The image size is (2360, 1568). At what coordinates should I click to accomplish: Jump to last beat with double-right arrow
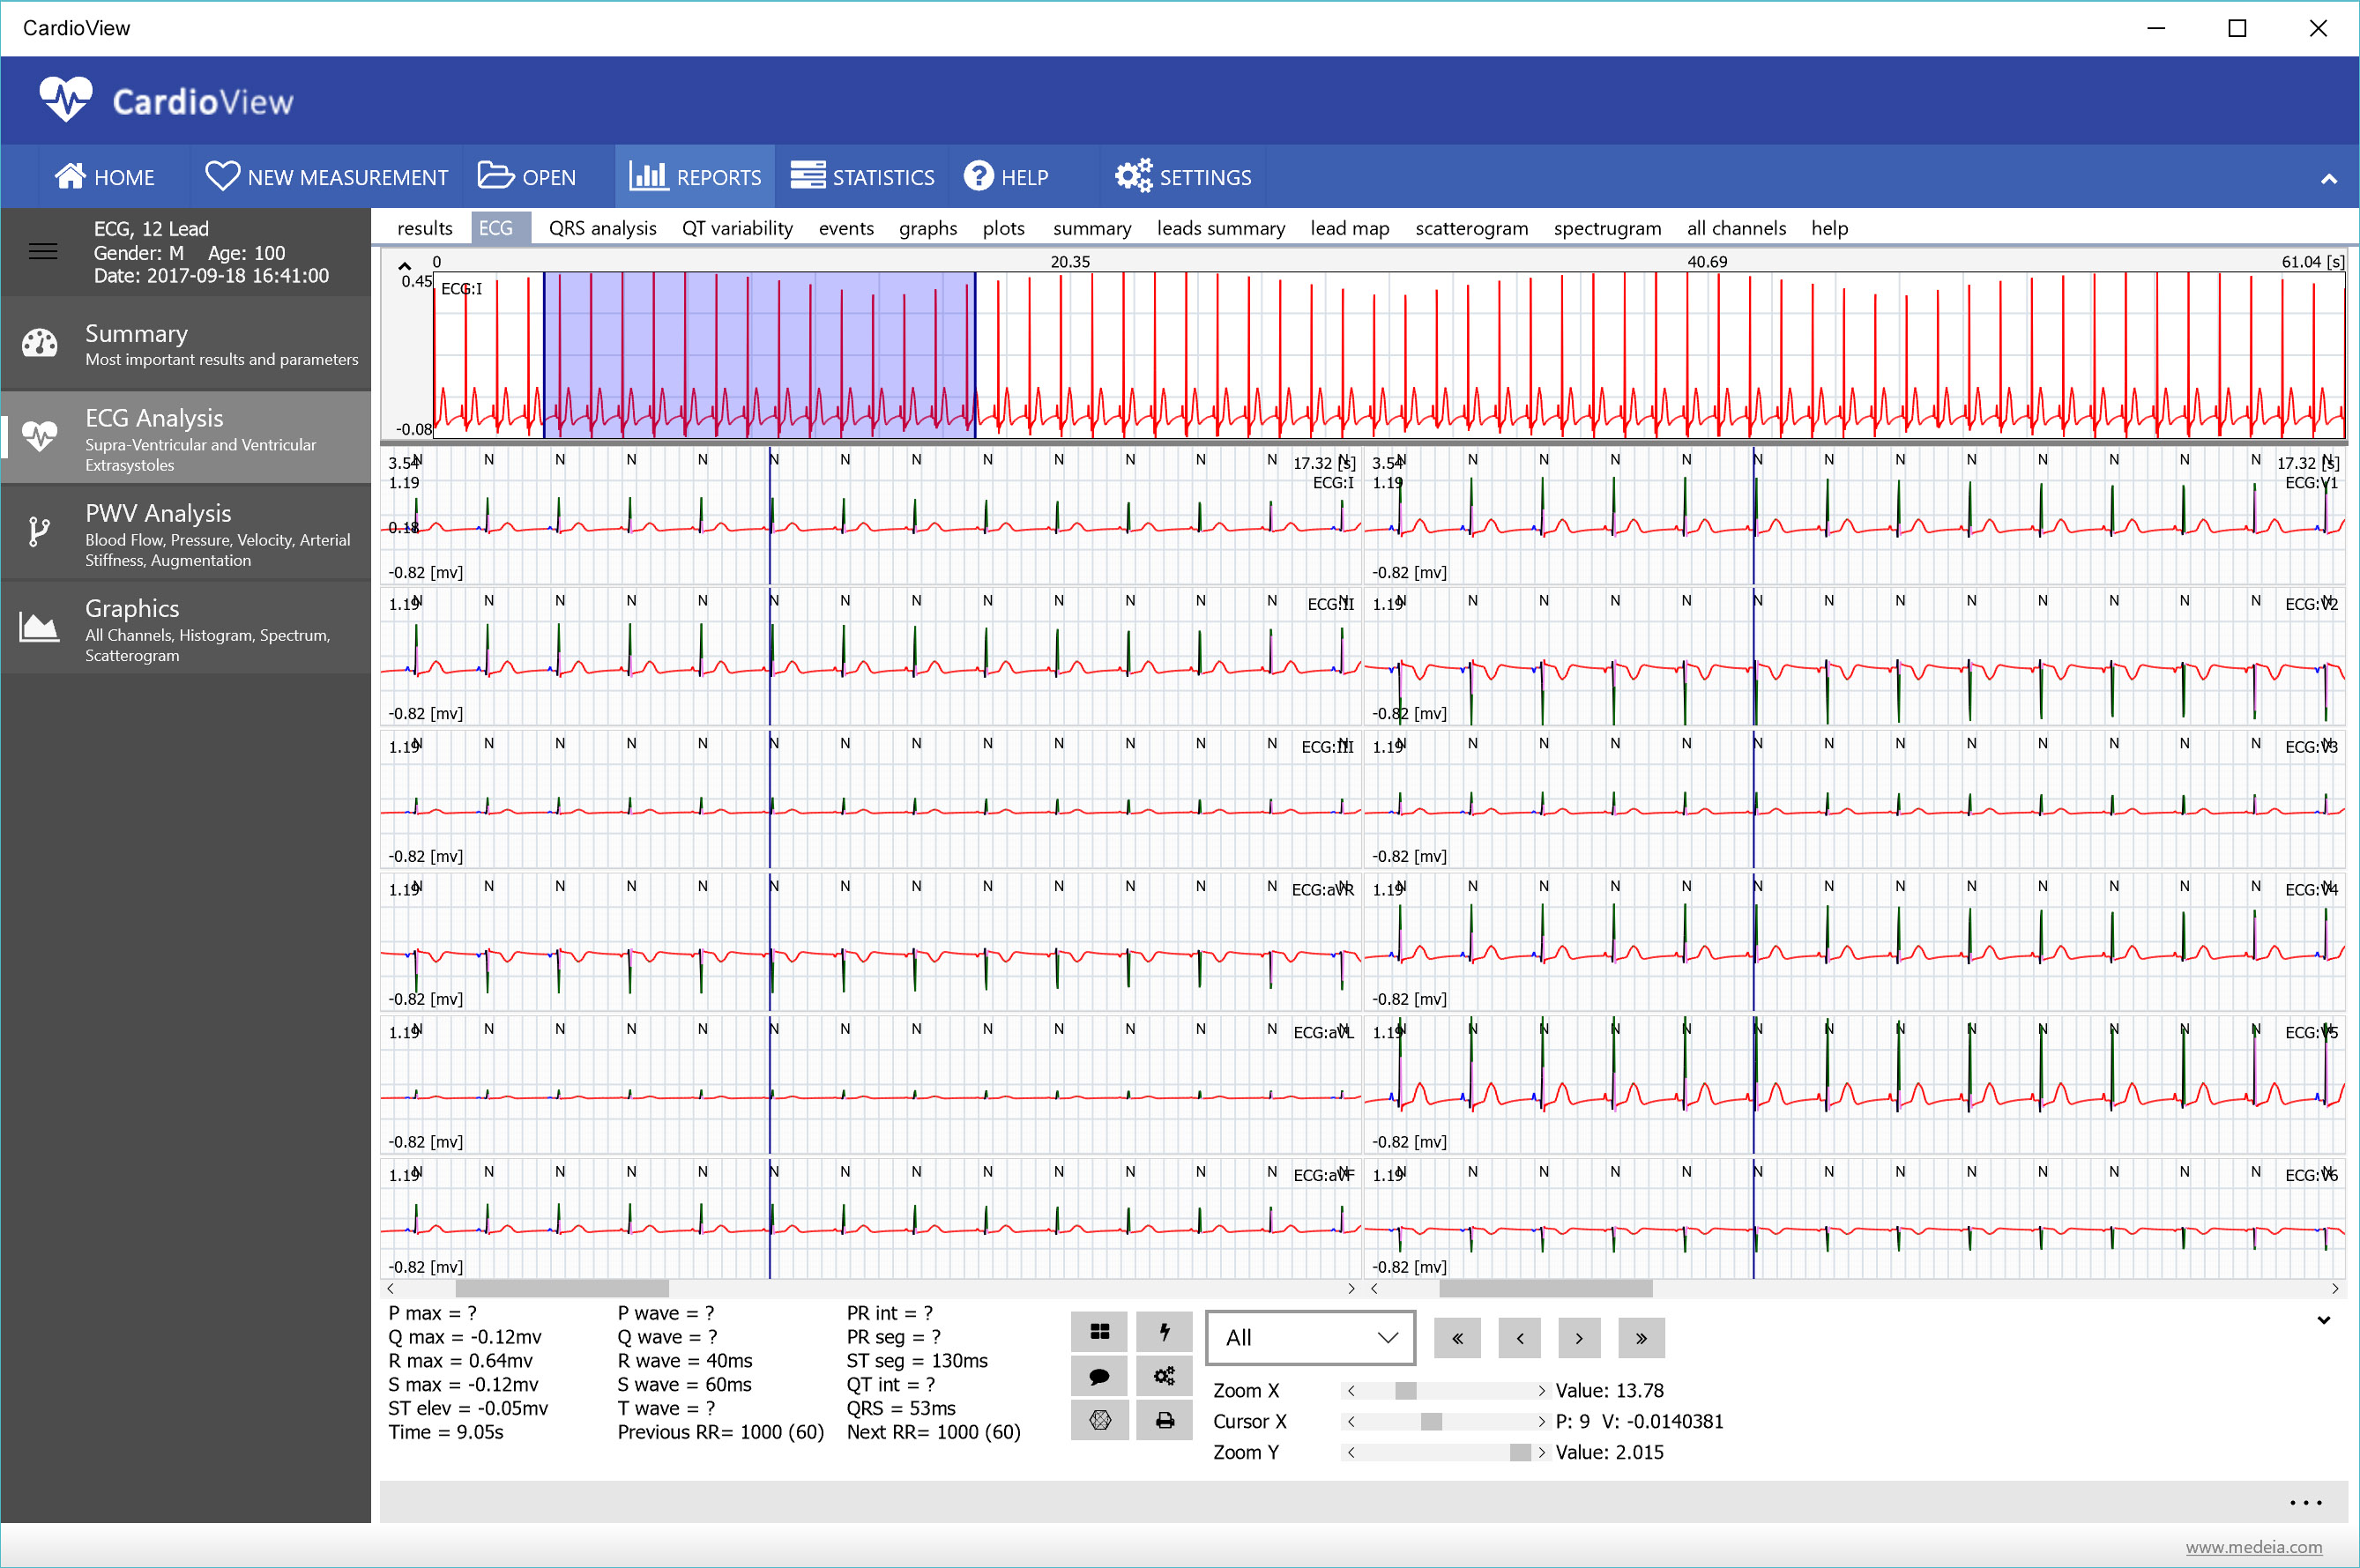click(1641, 1338)
